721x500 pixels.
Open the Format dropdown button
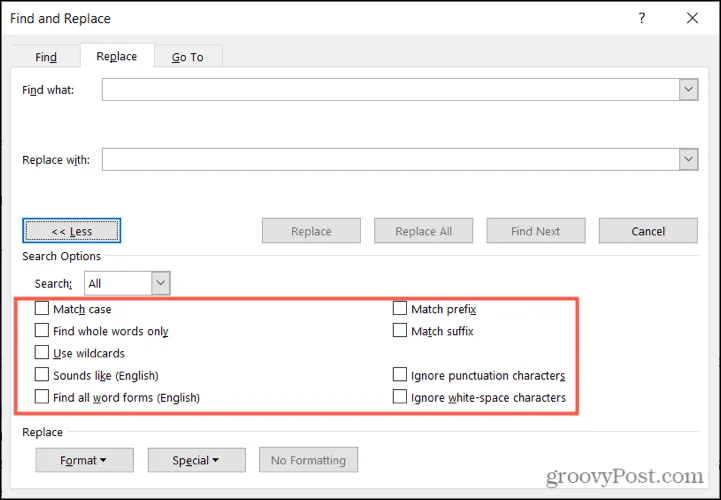(x=85, y=460)
